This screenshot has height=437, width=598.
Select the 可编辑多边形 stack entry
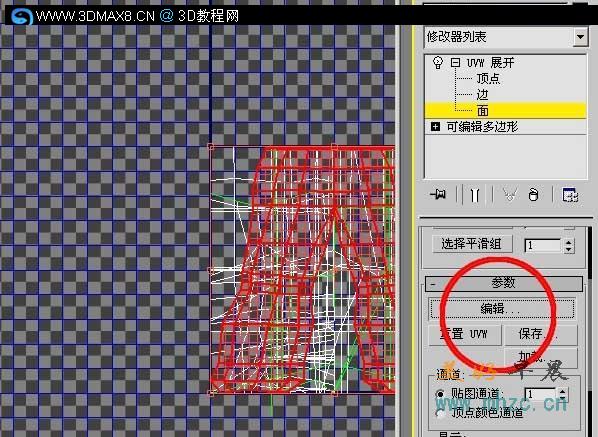tap(482, 127)
